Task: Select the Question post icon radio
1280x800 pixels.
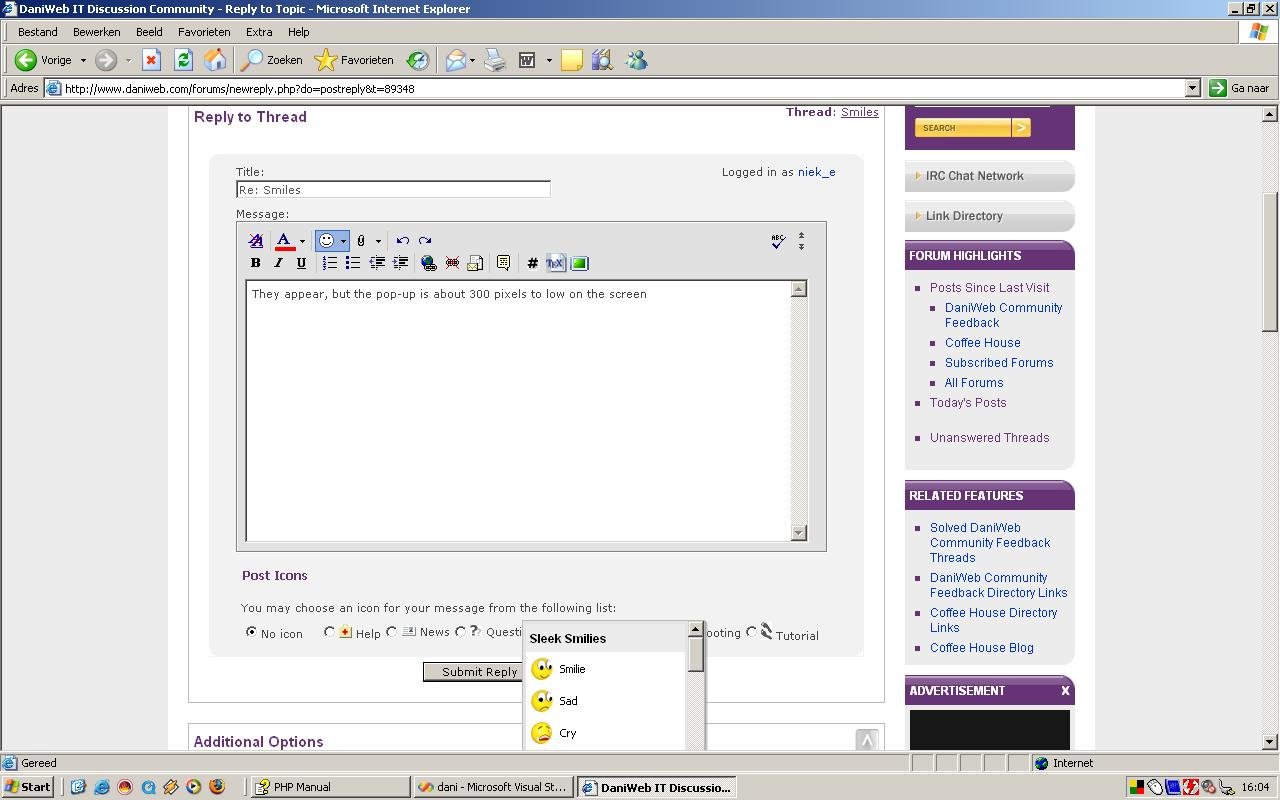Action: (460, 632)
